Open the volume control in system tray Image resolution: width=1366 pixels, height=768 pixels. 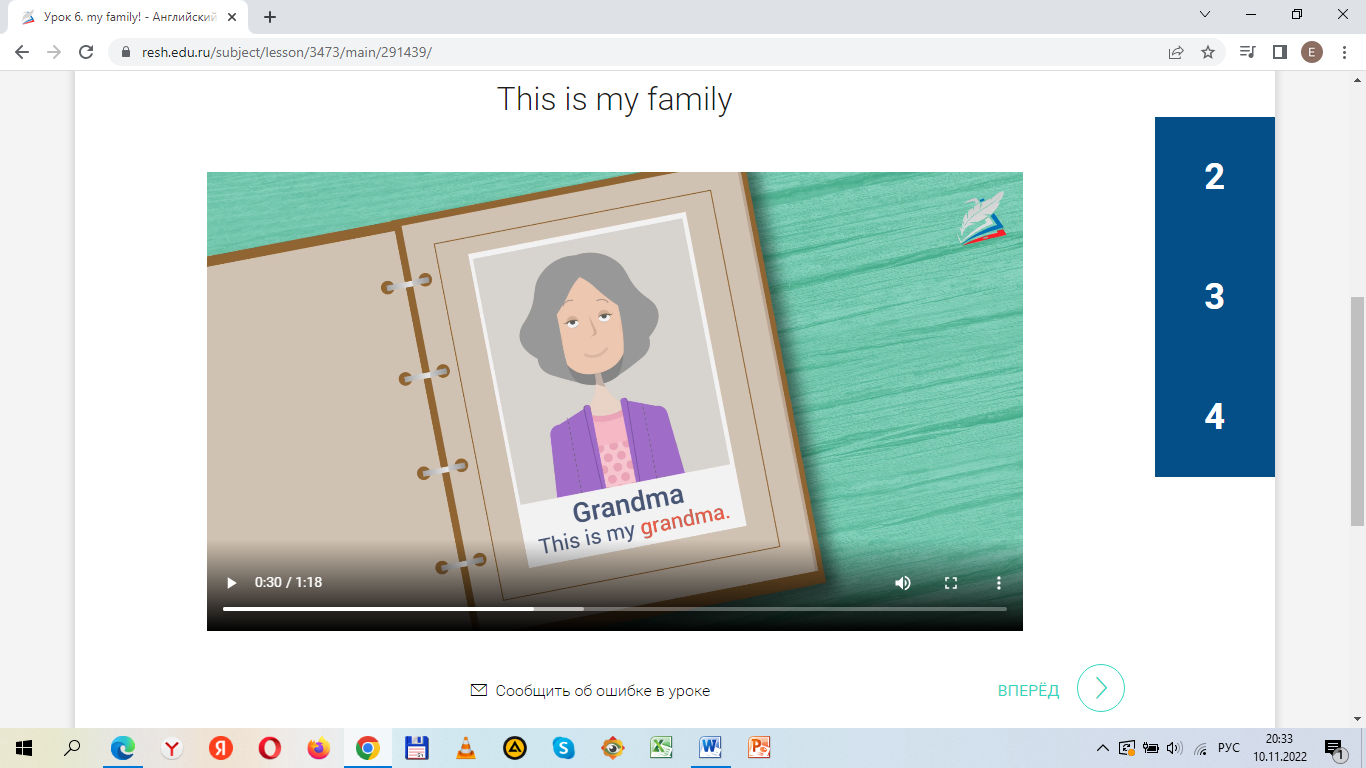pyautogui.click(x=1174, y=748)
